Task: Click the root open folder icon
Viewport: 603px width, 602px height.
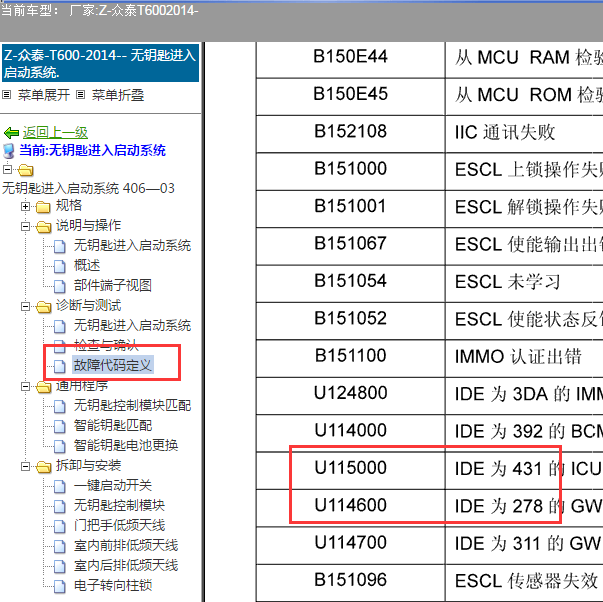Action: (x=25, y=170)
